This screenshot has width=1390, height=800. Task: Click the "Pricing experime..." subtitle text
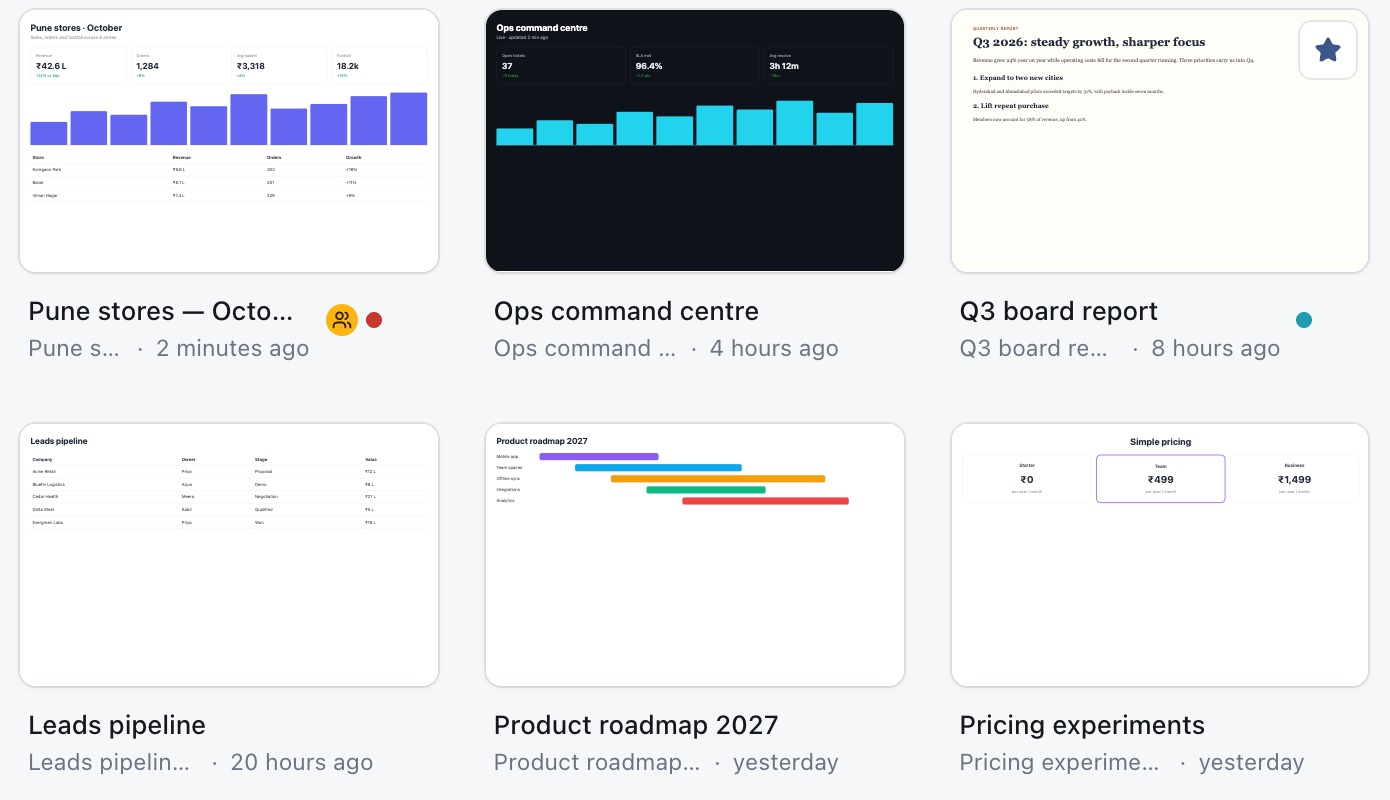coord(1060,762)
